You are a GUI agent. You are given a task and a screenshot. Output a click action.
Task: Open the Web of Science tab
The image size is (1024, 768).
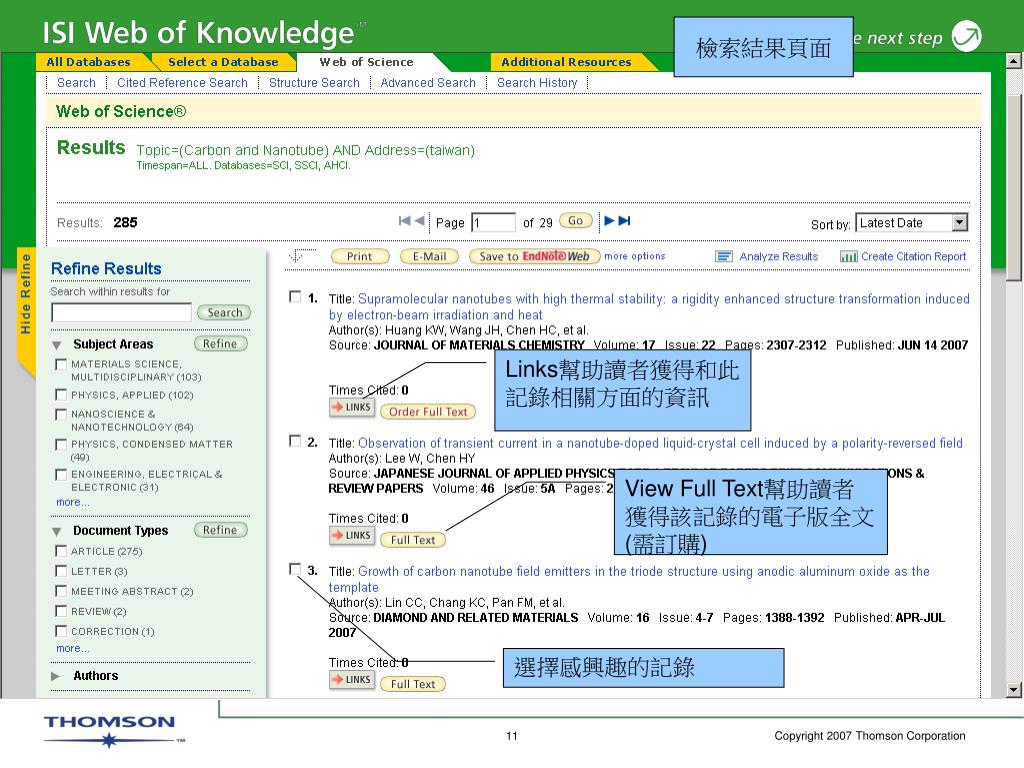(x=366, y=62)
